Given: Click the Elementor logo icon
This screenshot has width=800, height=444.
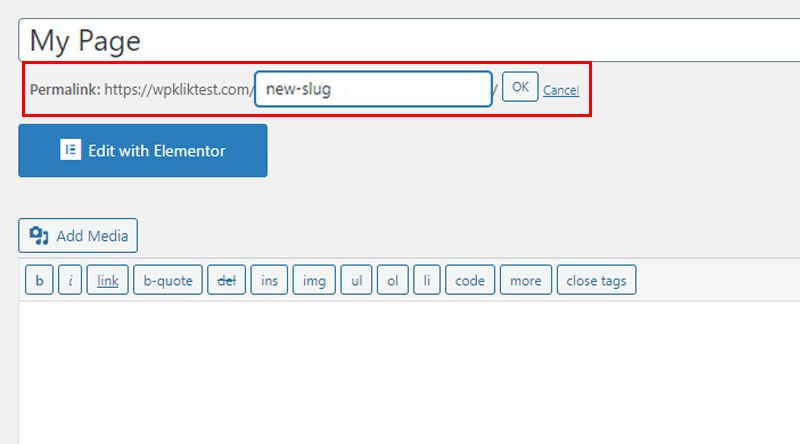Looking at the screenshot, I should (70, 150).
